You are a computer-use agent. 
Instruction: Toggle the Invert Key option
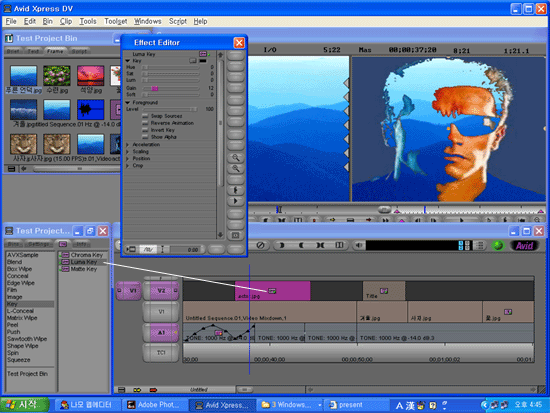tap(145, 130)
